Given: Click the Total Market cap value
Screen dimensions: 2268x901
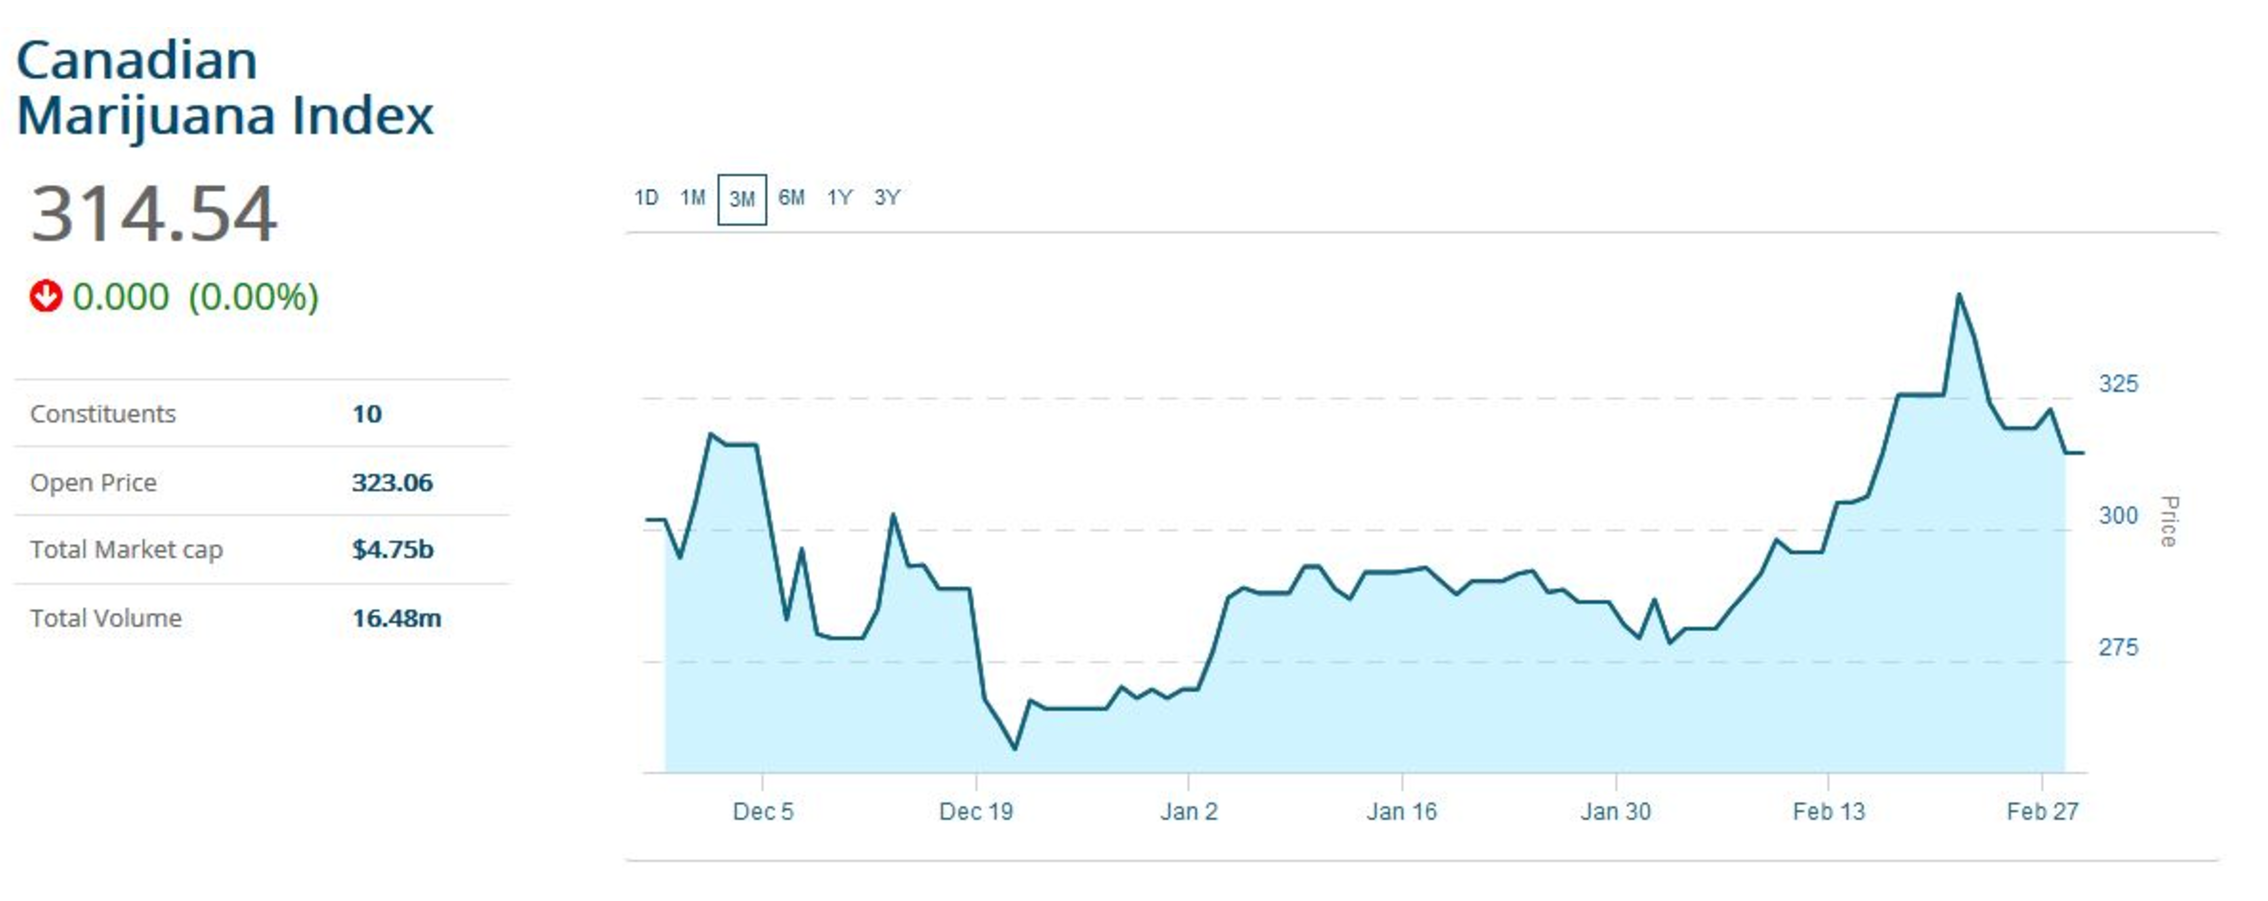Looking at the screenshot, I should click(x=392, y=550).
